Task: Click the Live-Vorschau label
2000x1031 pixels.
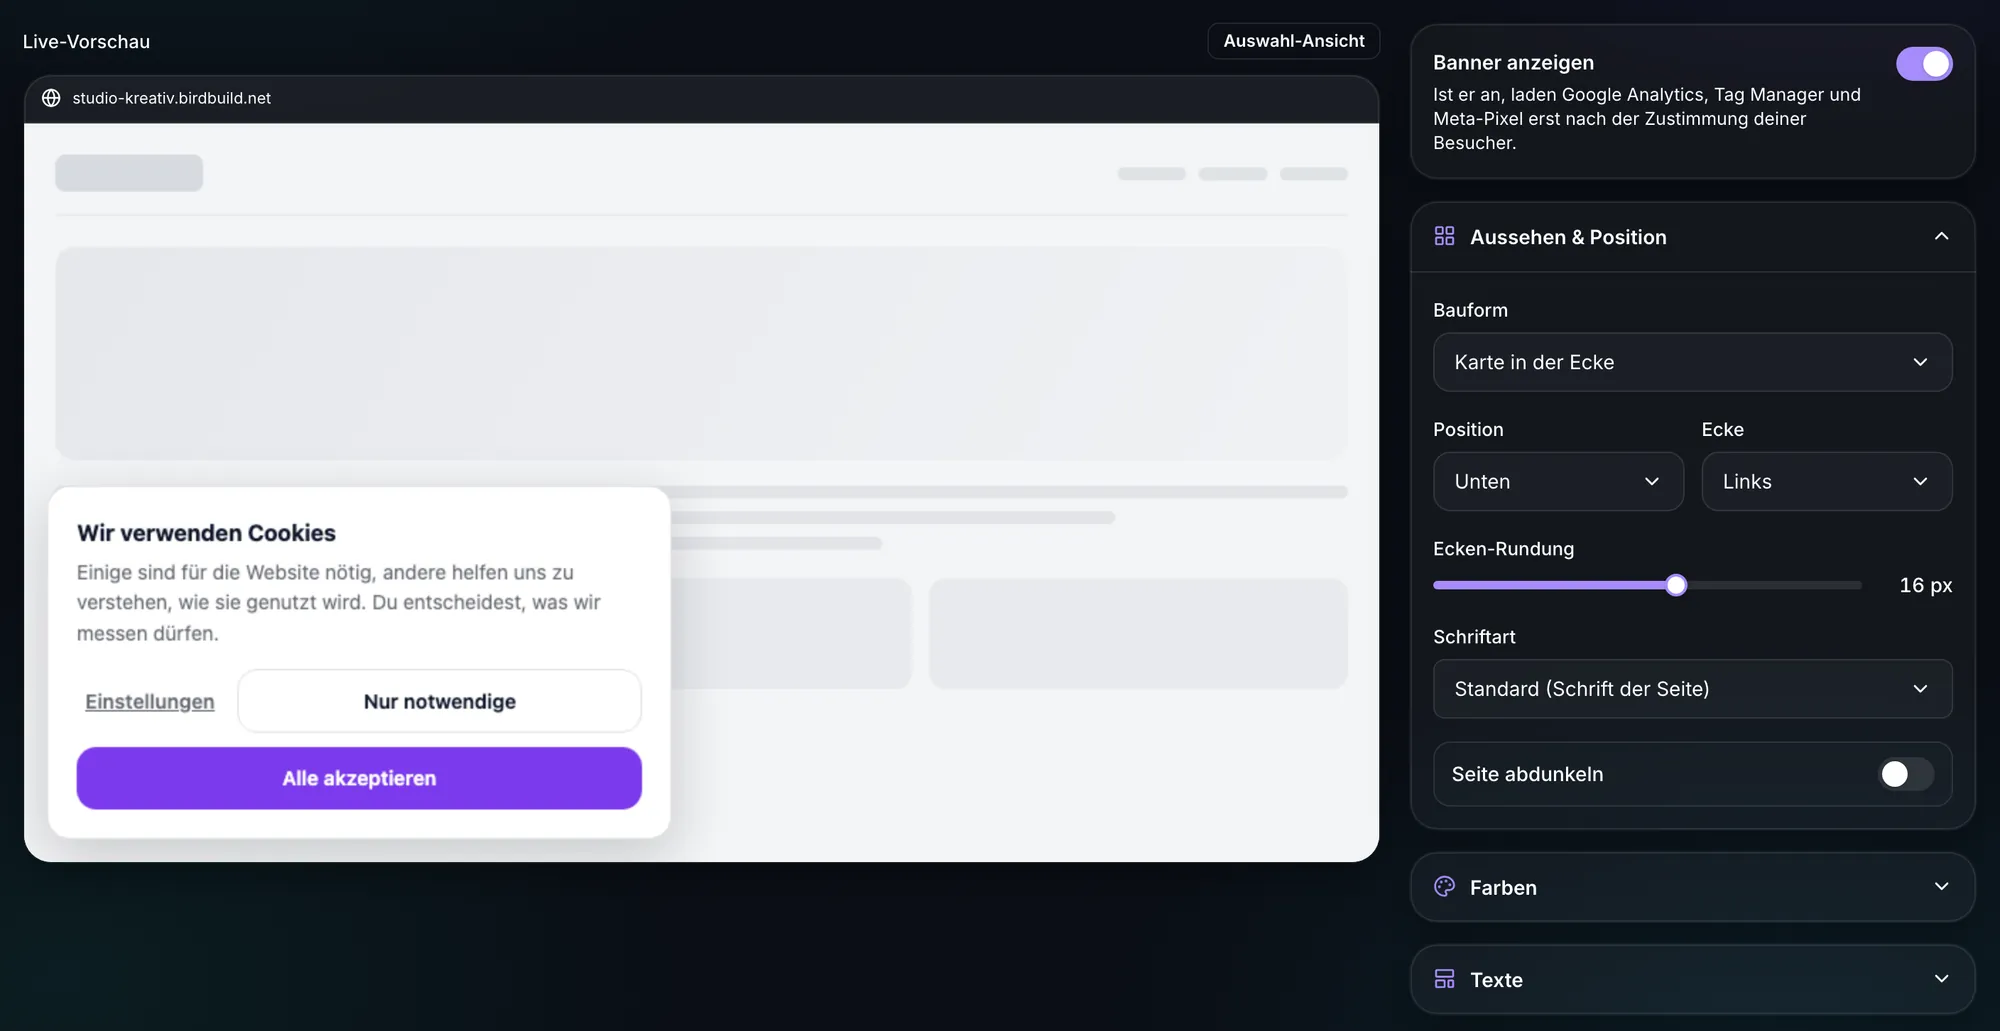Action: click(86, 42)
